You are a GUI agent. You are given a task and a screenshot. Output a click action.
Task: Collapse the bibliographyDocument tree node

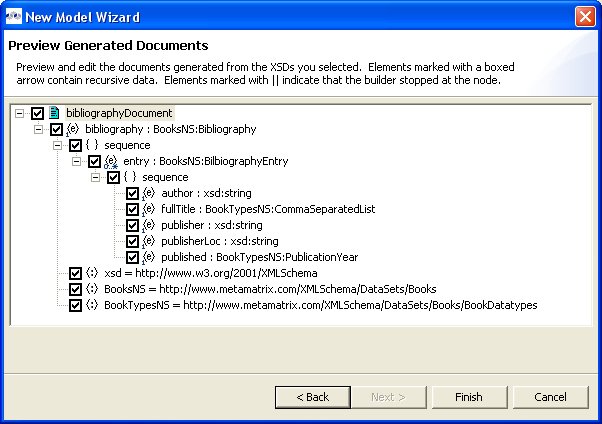[x=20, y=113]
